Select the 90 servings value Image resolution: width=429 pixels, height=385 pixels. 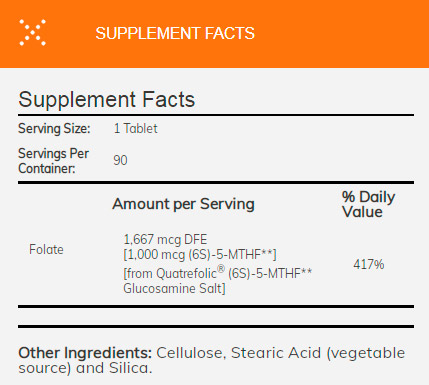point(120,160)
